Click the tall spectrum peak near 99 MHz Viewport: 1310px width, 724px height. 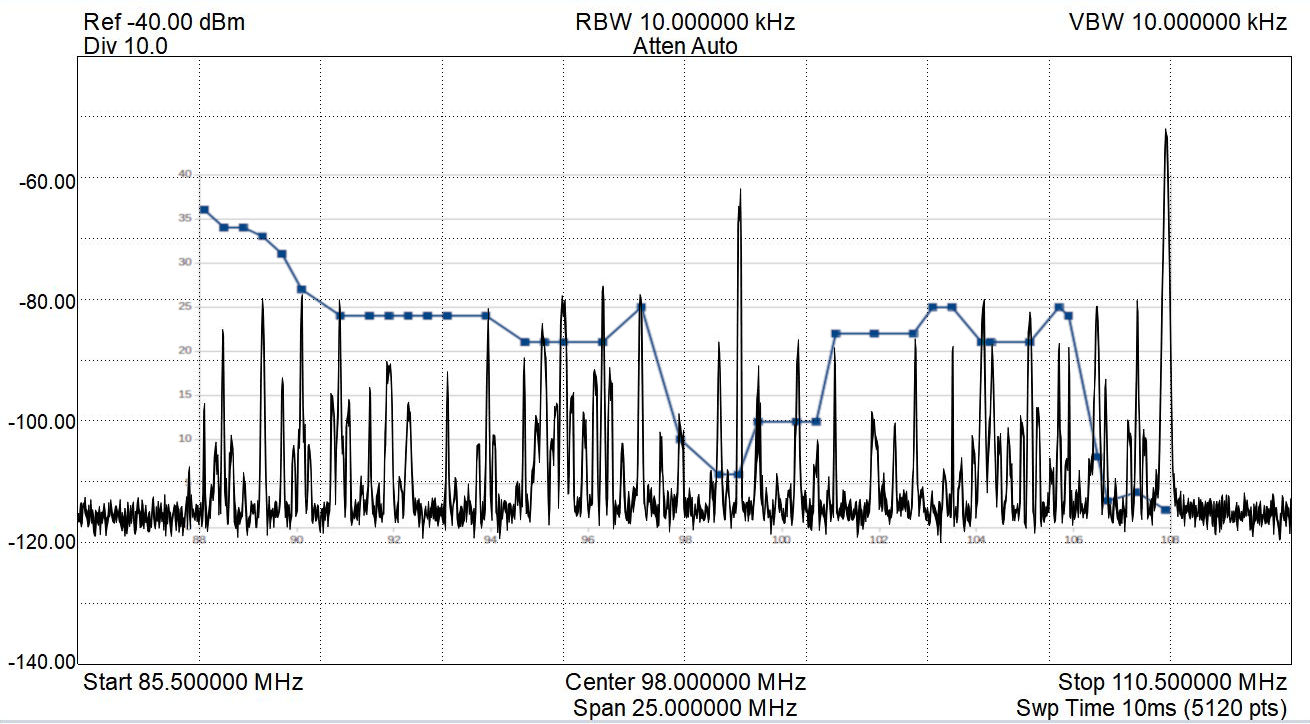tap(740, 192)
